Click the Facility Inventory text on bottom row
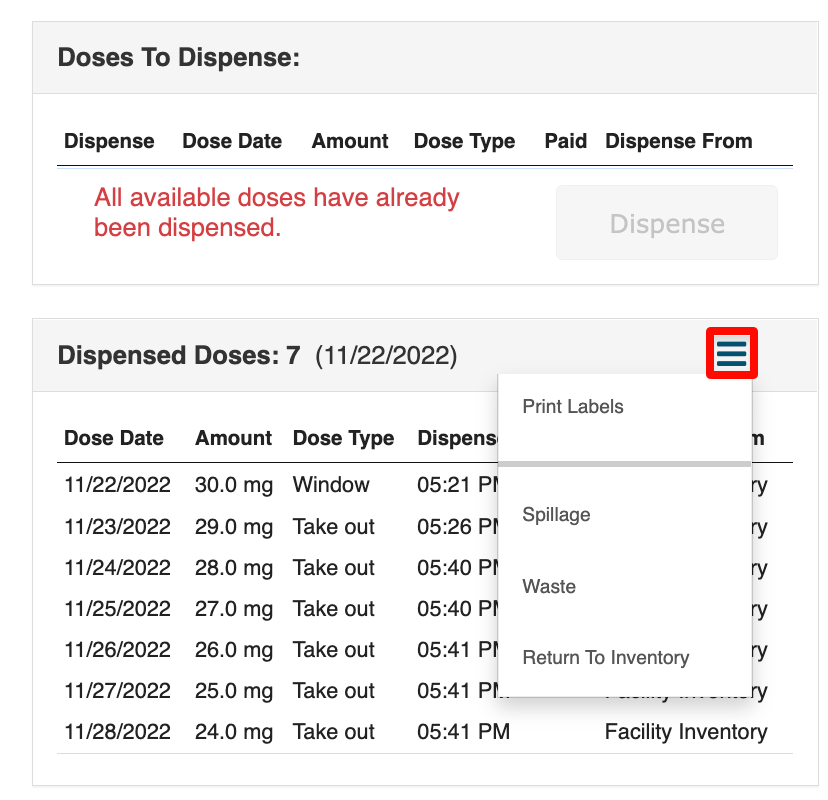 [x=685, y=731]
